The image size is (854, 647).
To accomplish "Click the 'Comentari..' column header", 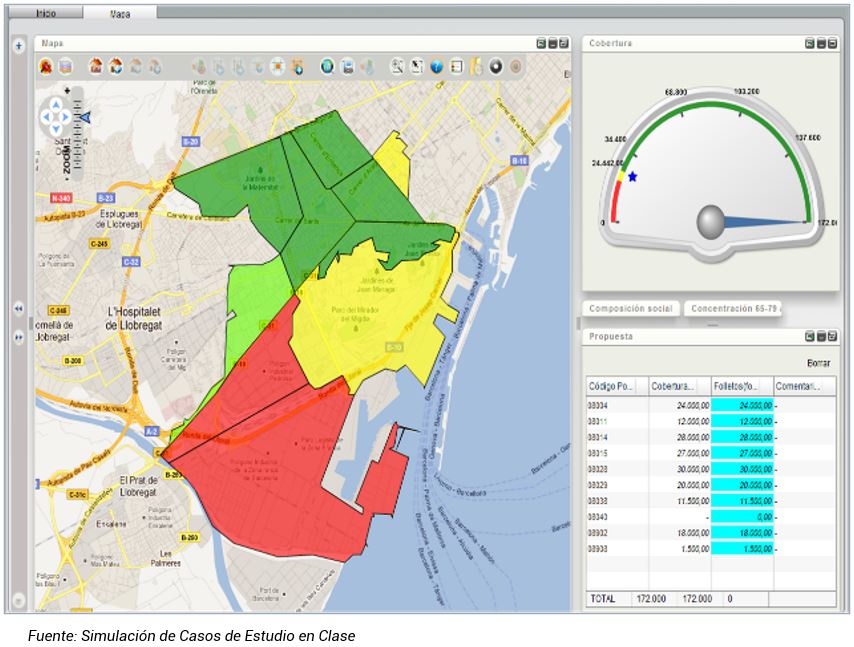I will click(x=805, y=387).
